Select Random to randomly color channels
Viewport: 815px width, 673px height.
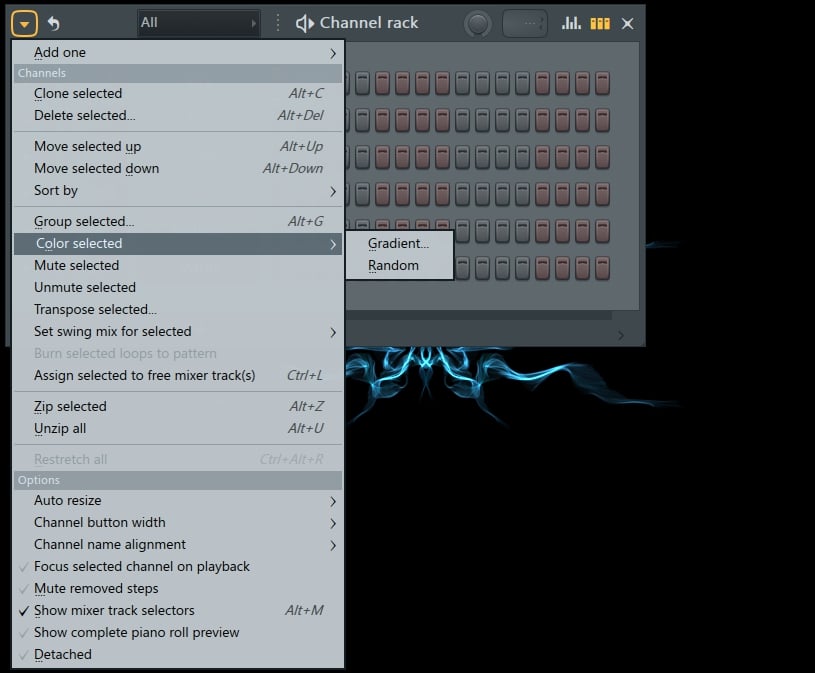coord(394,266)
